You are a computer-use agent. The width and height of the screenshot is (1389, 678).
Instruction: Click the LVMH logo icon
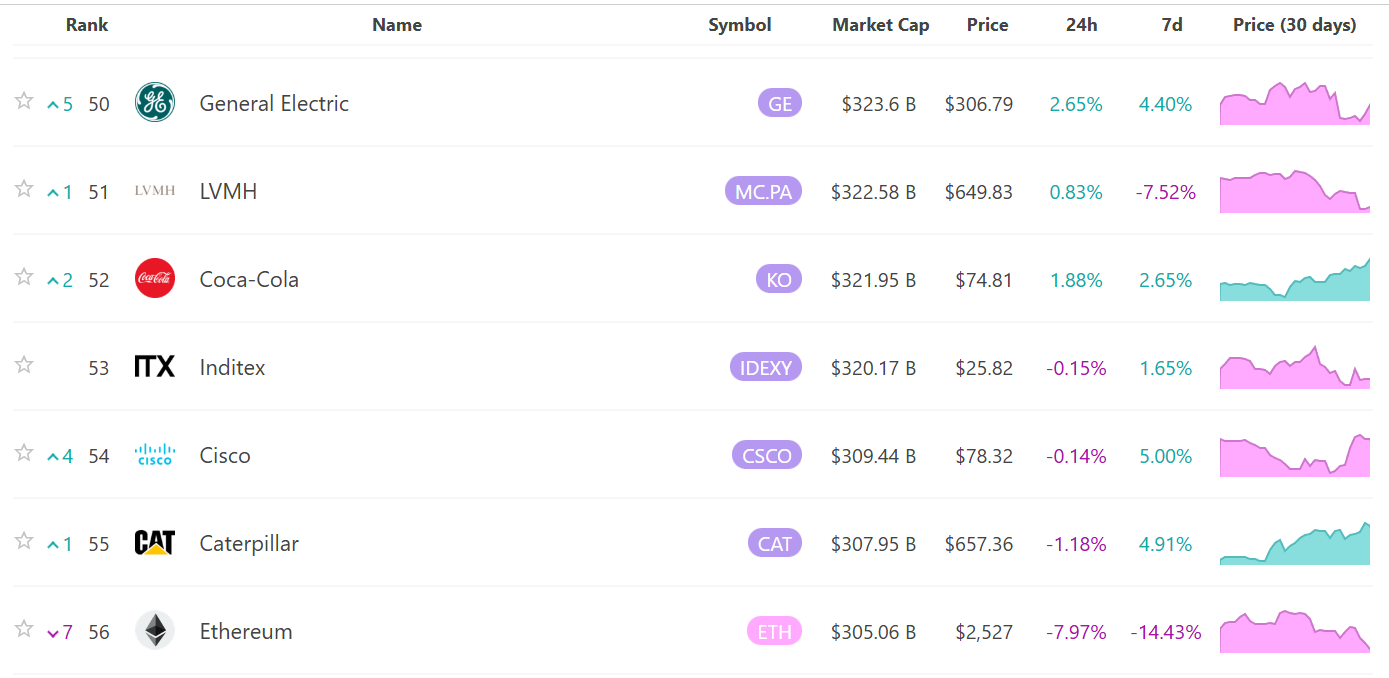(x=155, y=191)
